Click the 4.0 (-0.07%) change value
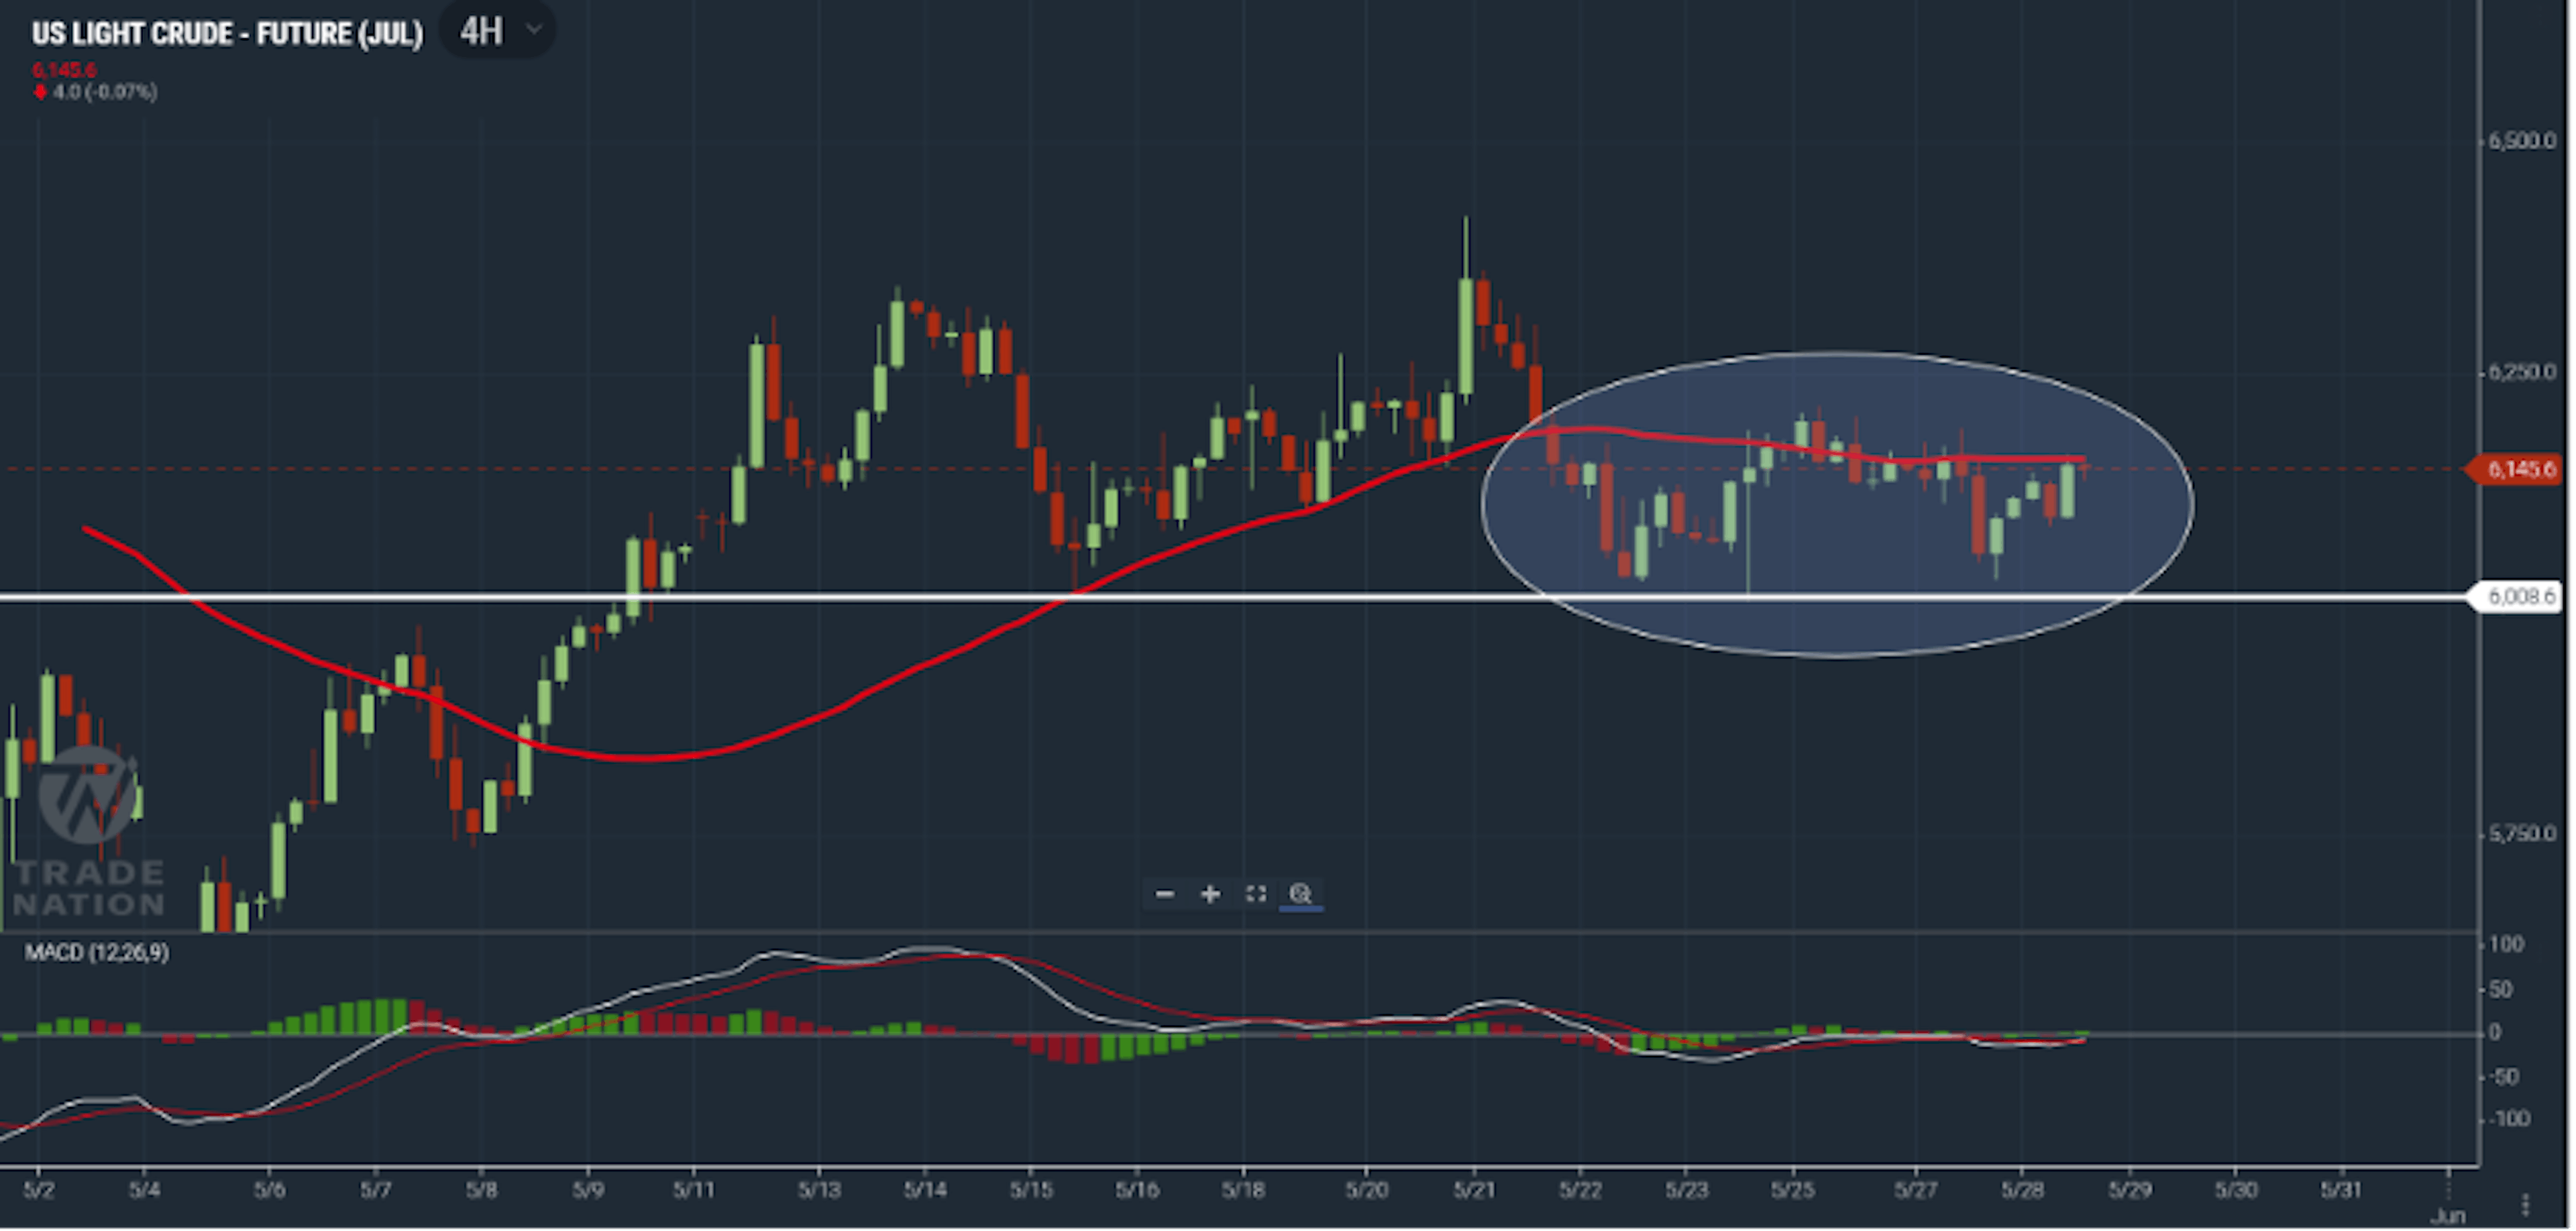Image resolution: width=2576 pixels, height=1231 pixels. pyautogui.click(x=104, y=92)
